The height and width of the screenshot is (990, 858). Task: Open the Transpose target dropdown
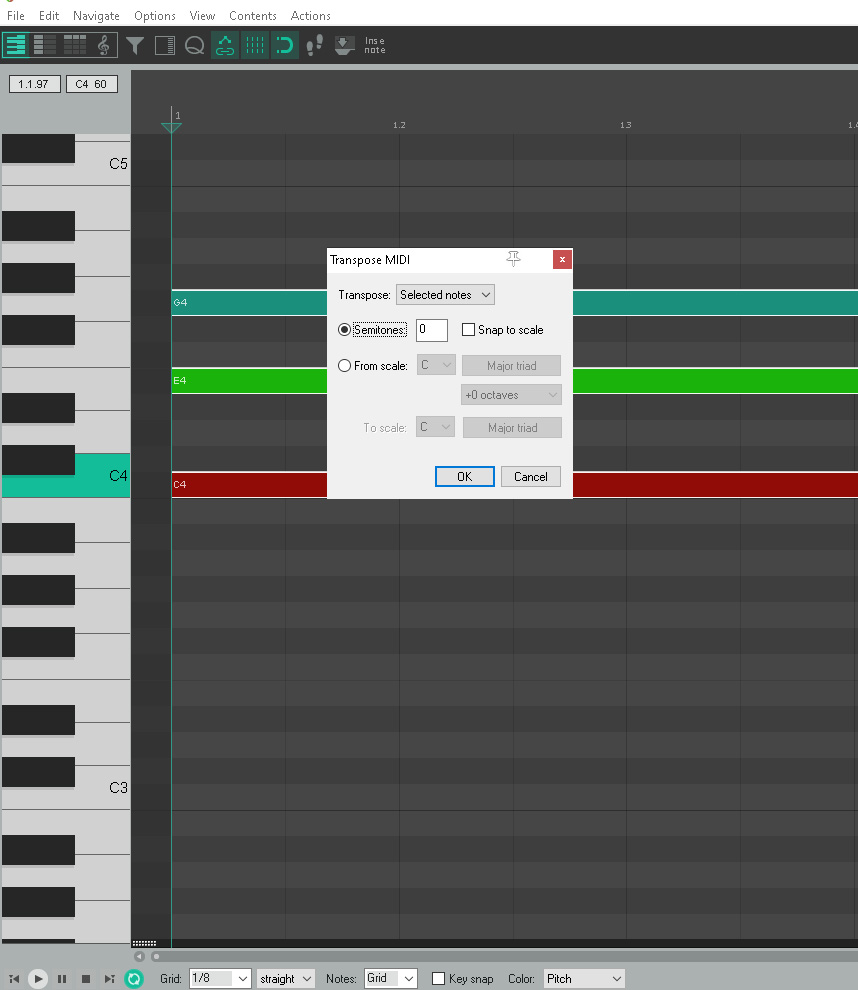[x=445, y=295]
